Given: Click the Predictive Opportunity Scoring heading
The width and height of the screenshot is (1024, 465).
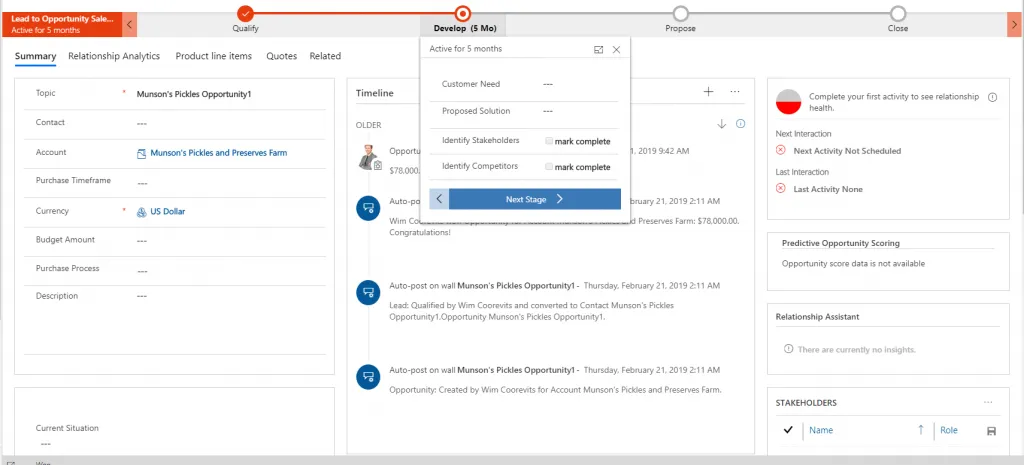Looking at the screenshot, I should tap(840, 243).
